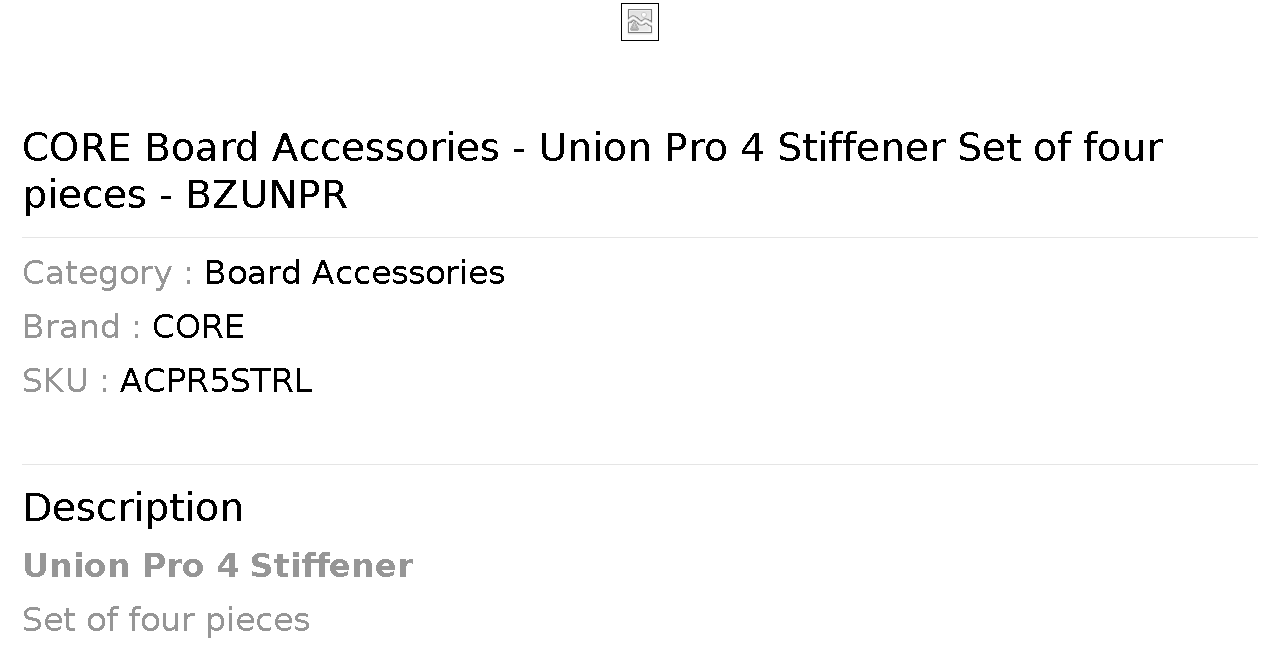Screen dimensions: 1280x661
Task: Click the word 'Stiffener' in the title
Action: click(861, 148)
